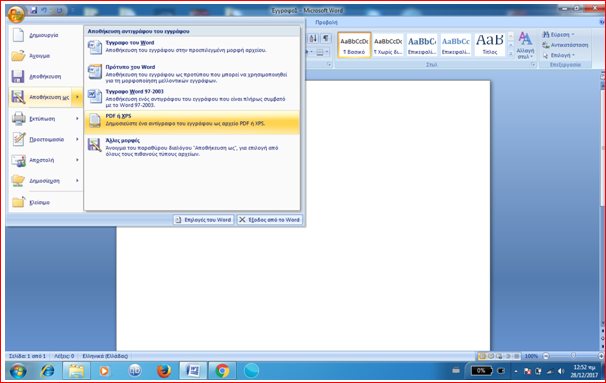Expand the Αποθήκευση ως submenu arrow
The width and height of the screenshot is (606, 383).
click(x=77, y=97)
